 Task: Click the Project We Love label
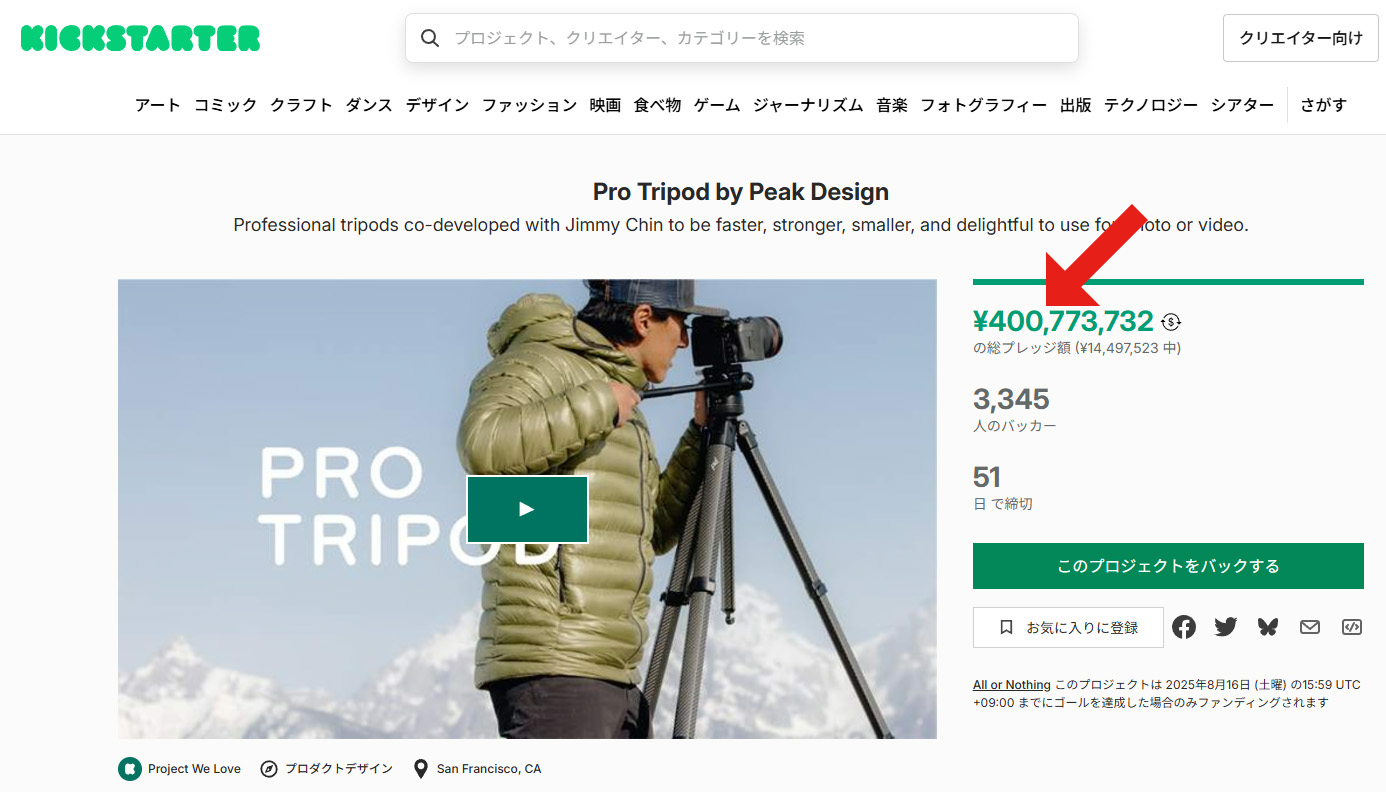pos(194,769)
